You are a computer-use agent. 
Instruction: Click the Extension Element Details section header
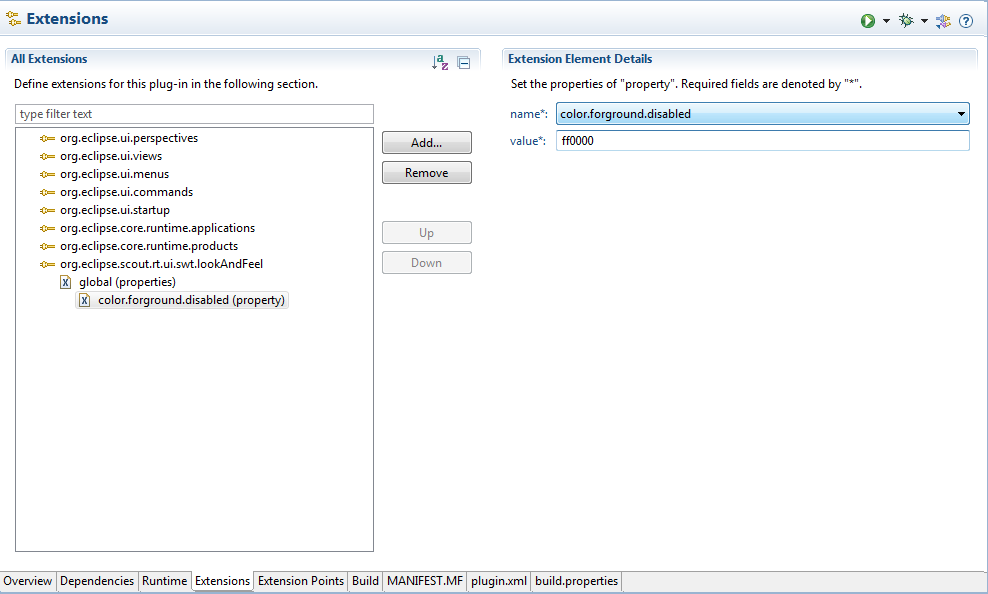(x=580, y=59)
